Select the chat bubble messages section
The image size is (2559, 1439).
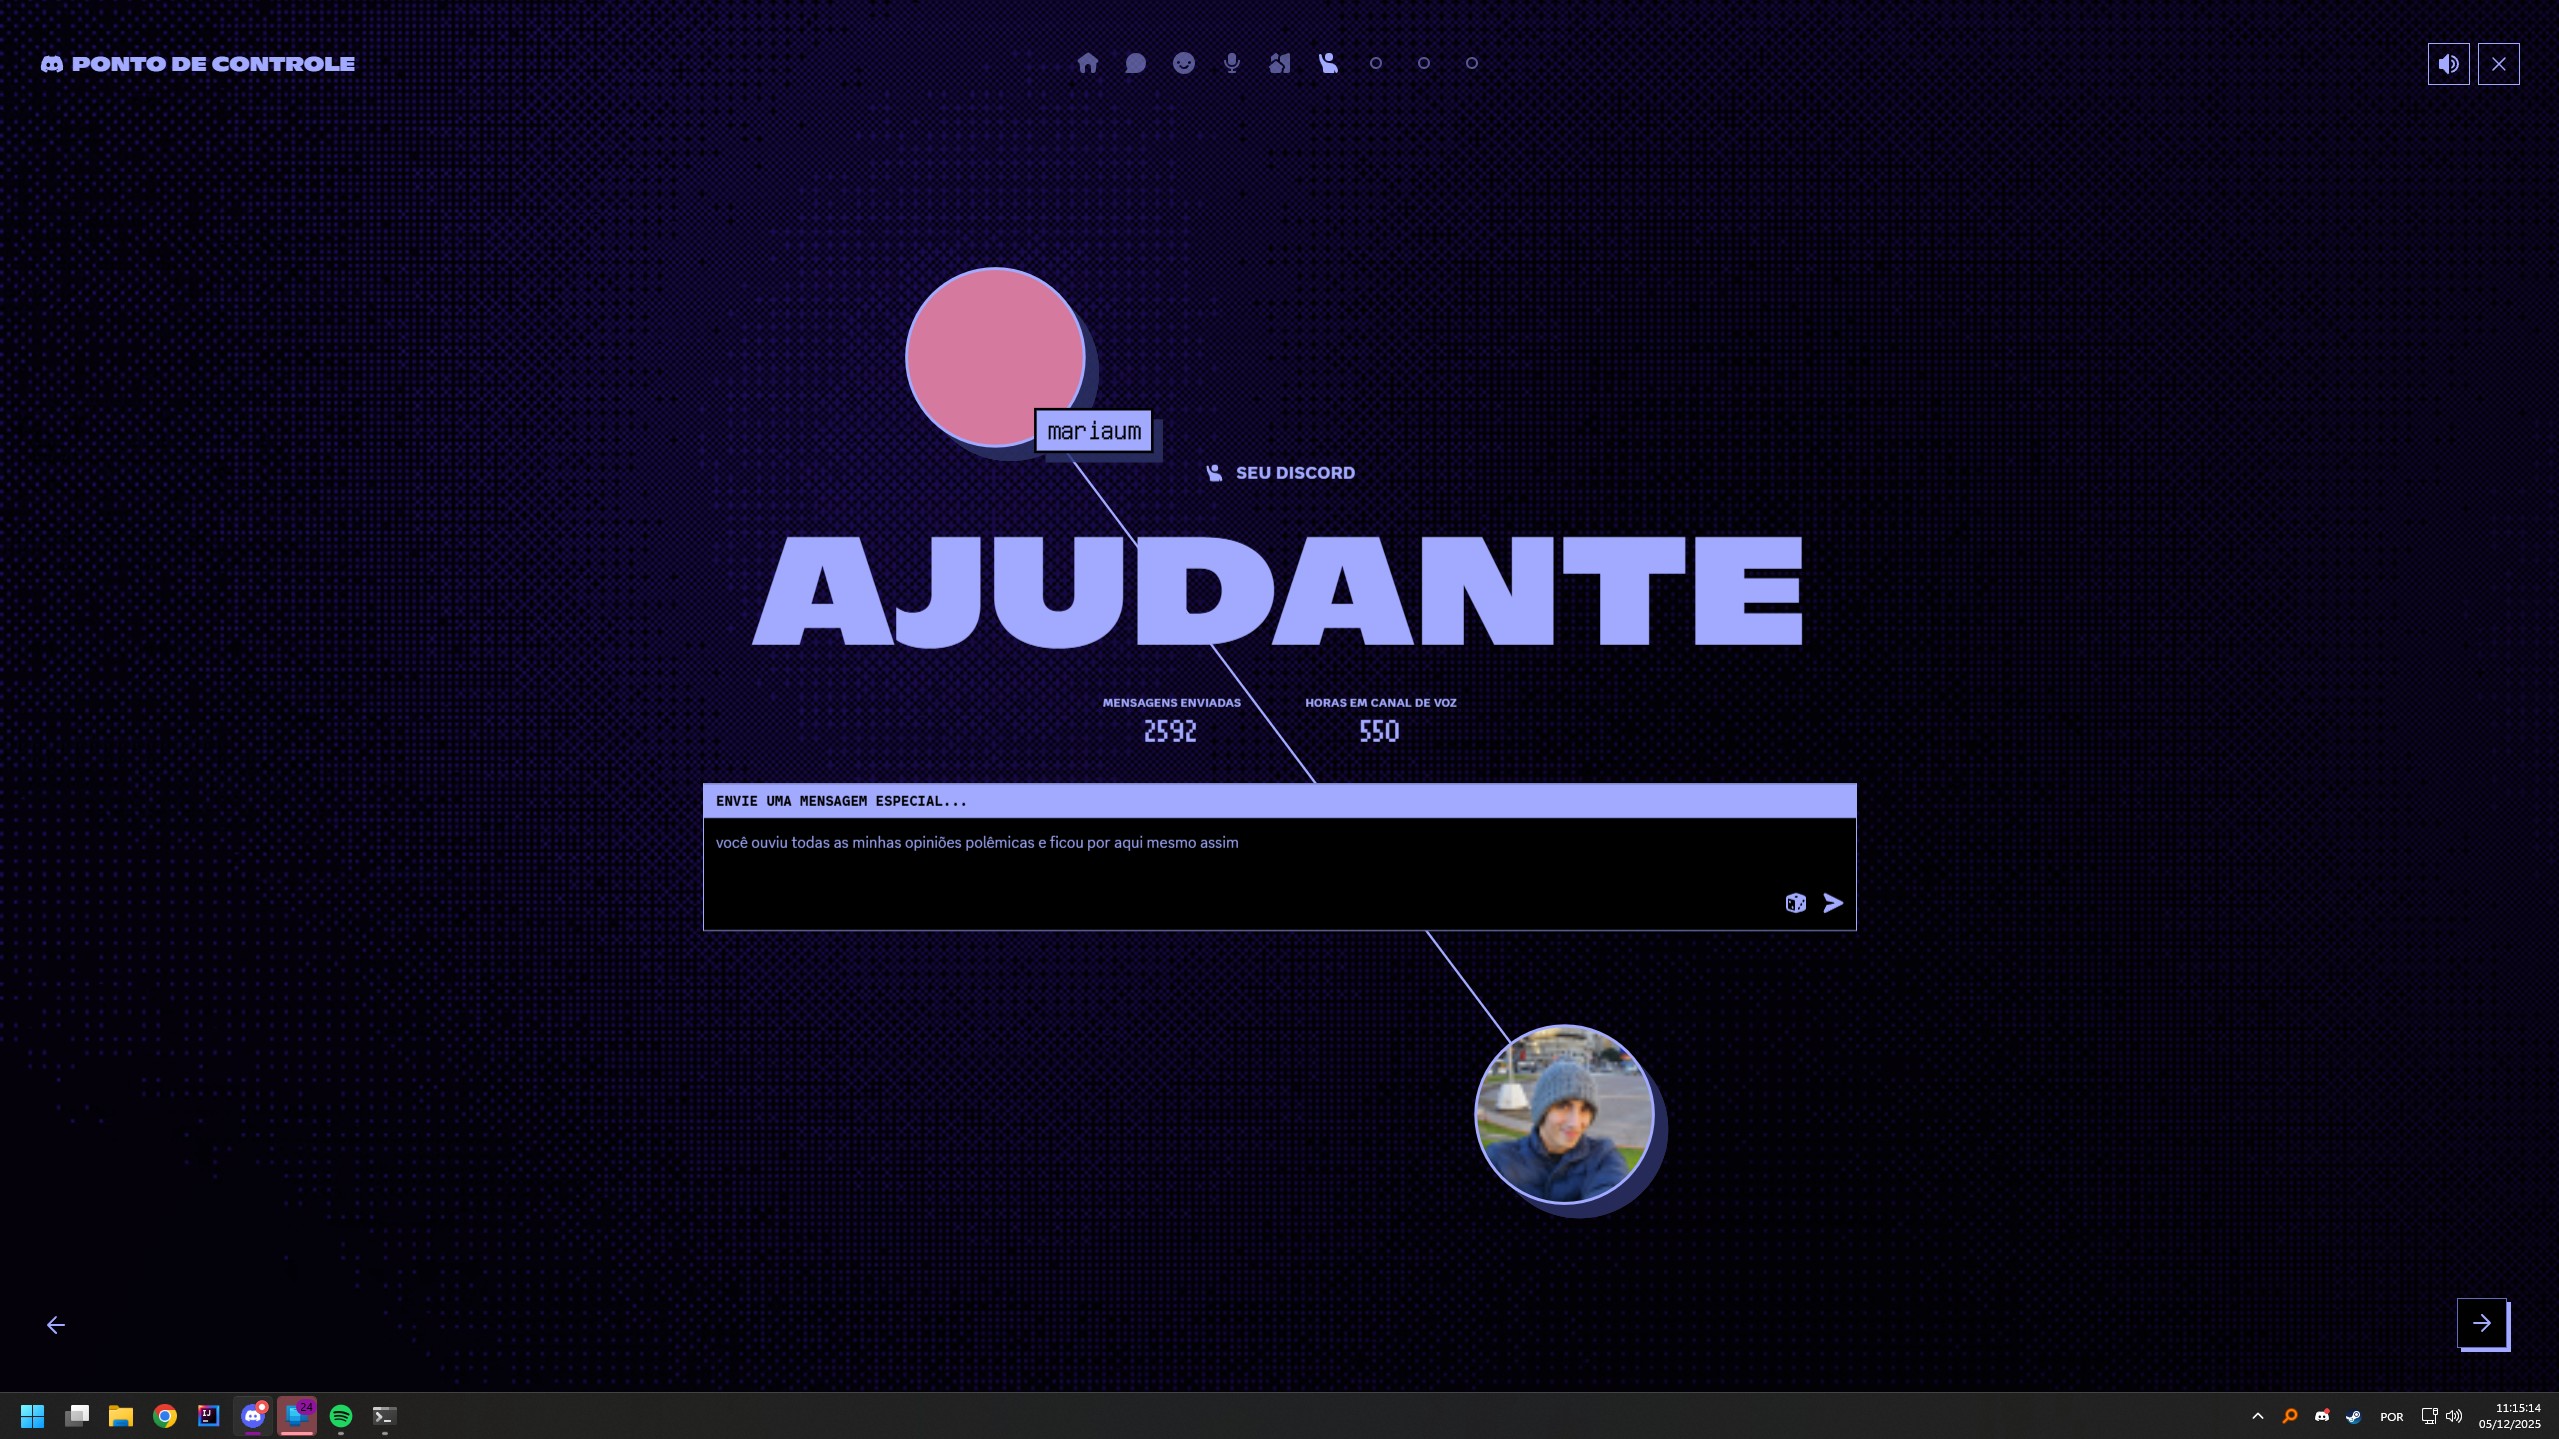click(x=1135, y=63)
